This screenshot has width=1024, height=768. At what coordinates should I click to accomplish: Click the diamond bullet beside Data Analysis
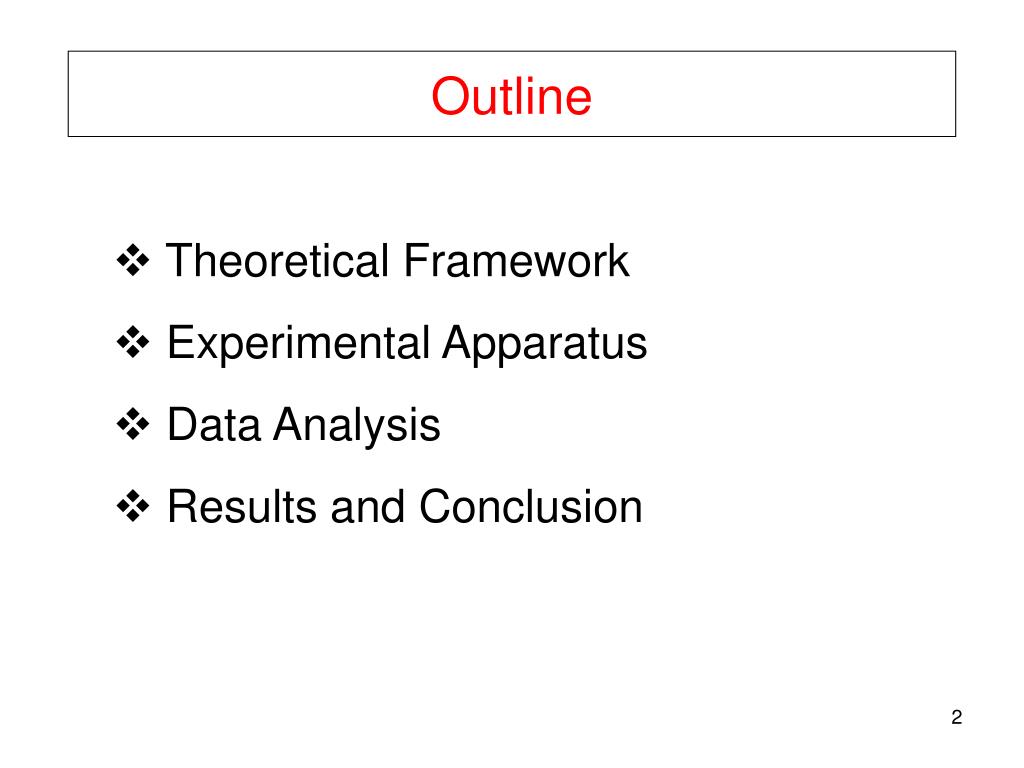pyautogui.click(x=133, y=424)
